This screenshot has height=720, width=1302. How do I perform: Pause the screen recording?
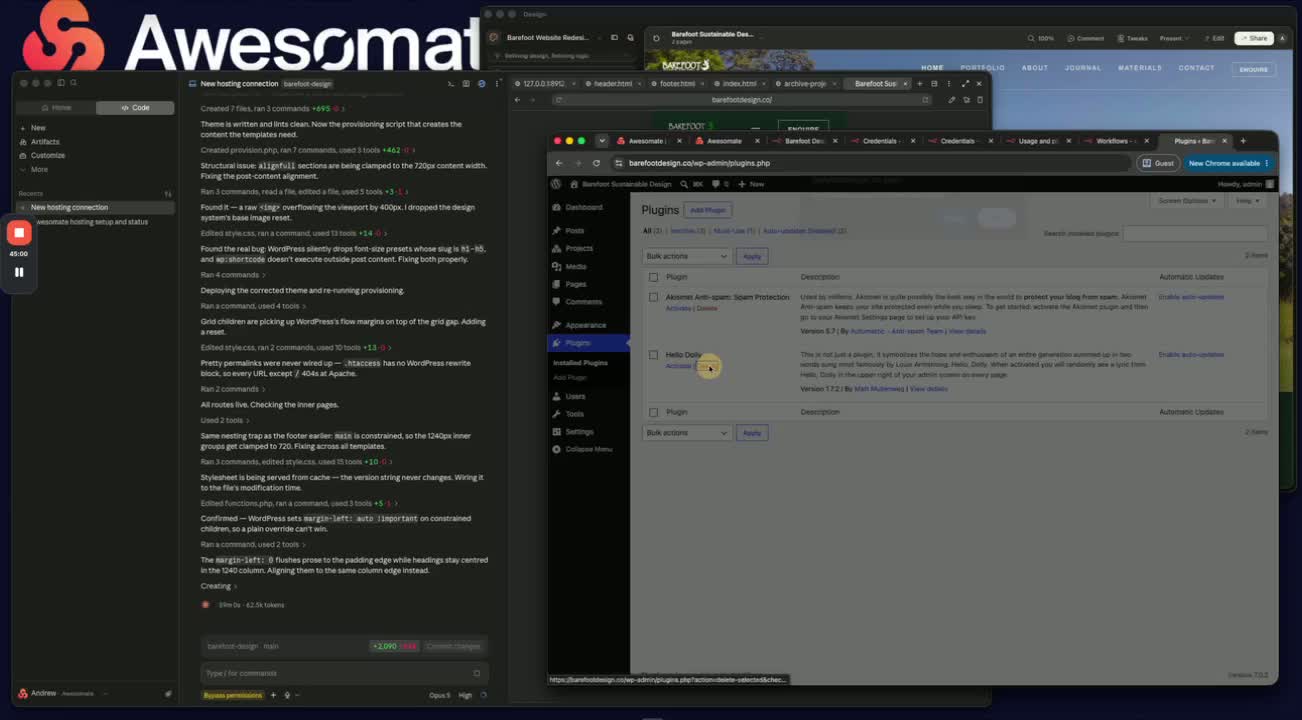pos(19,272)
